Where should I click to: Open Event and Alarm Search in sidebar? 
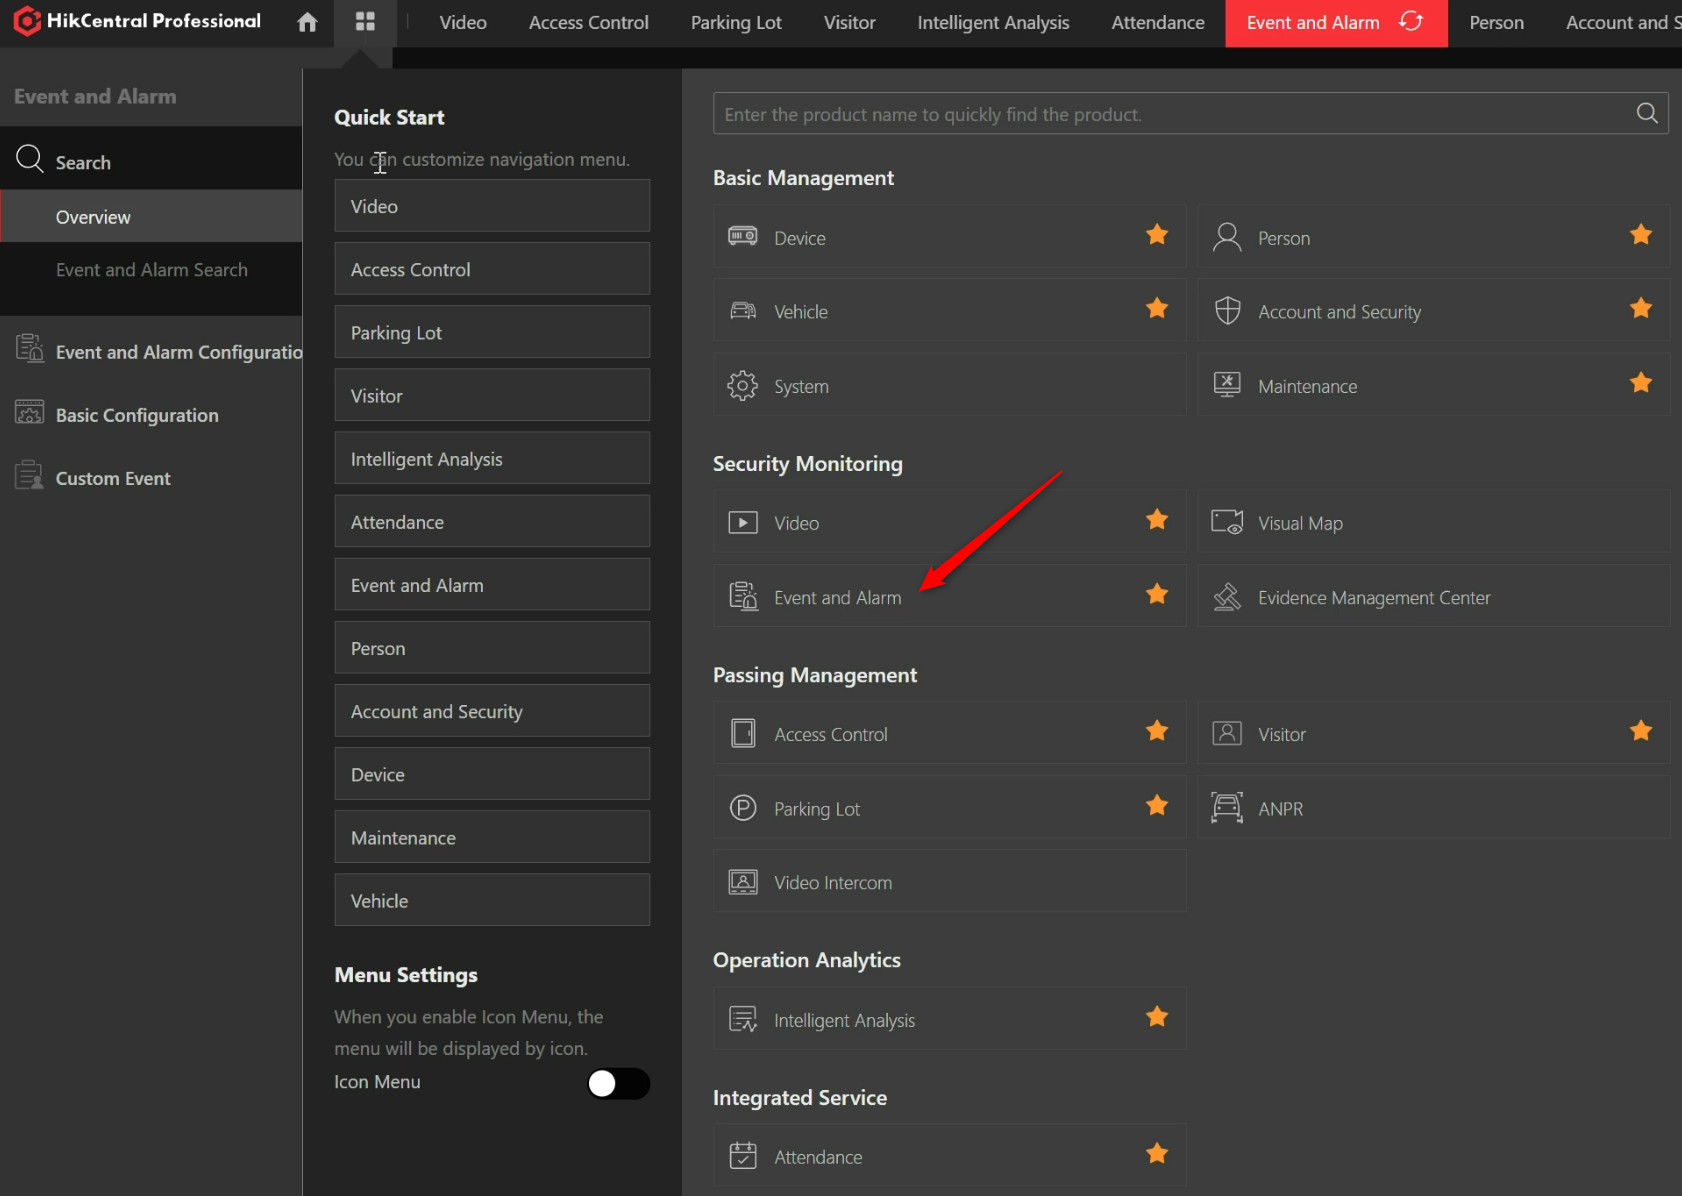click(151, 269)
